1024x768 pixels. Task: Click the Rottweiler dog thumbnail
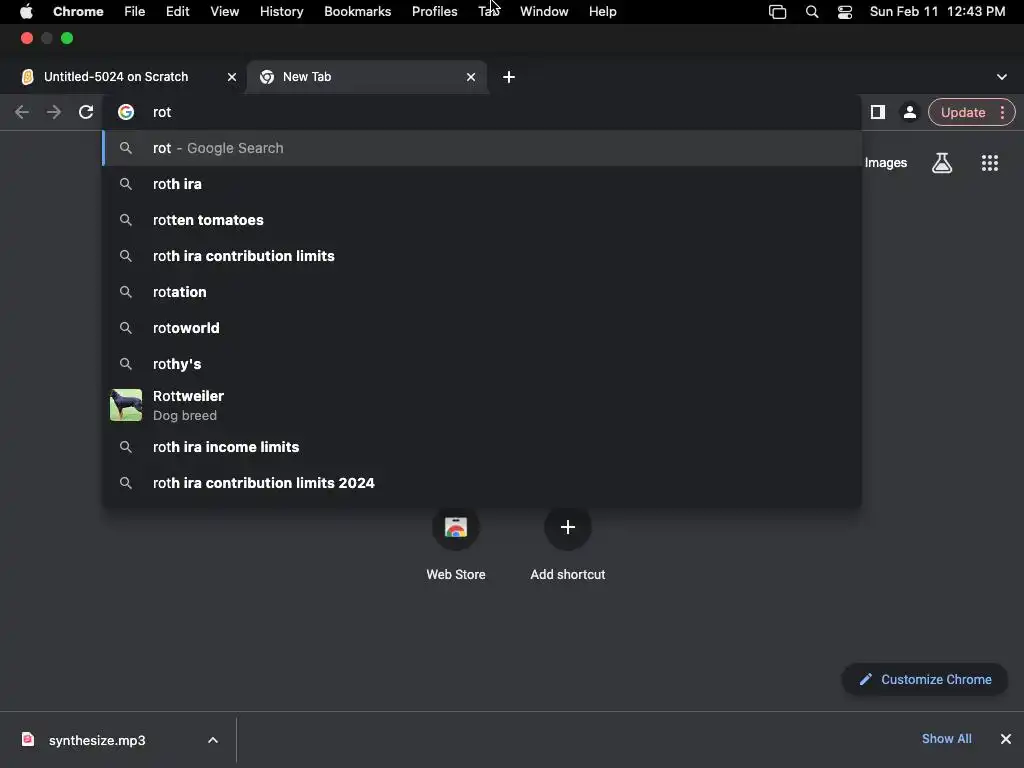(126, 405)
